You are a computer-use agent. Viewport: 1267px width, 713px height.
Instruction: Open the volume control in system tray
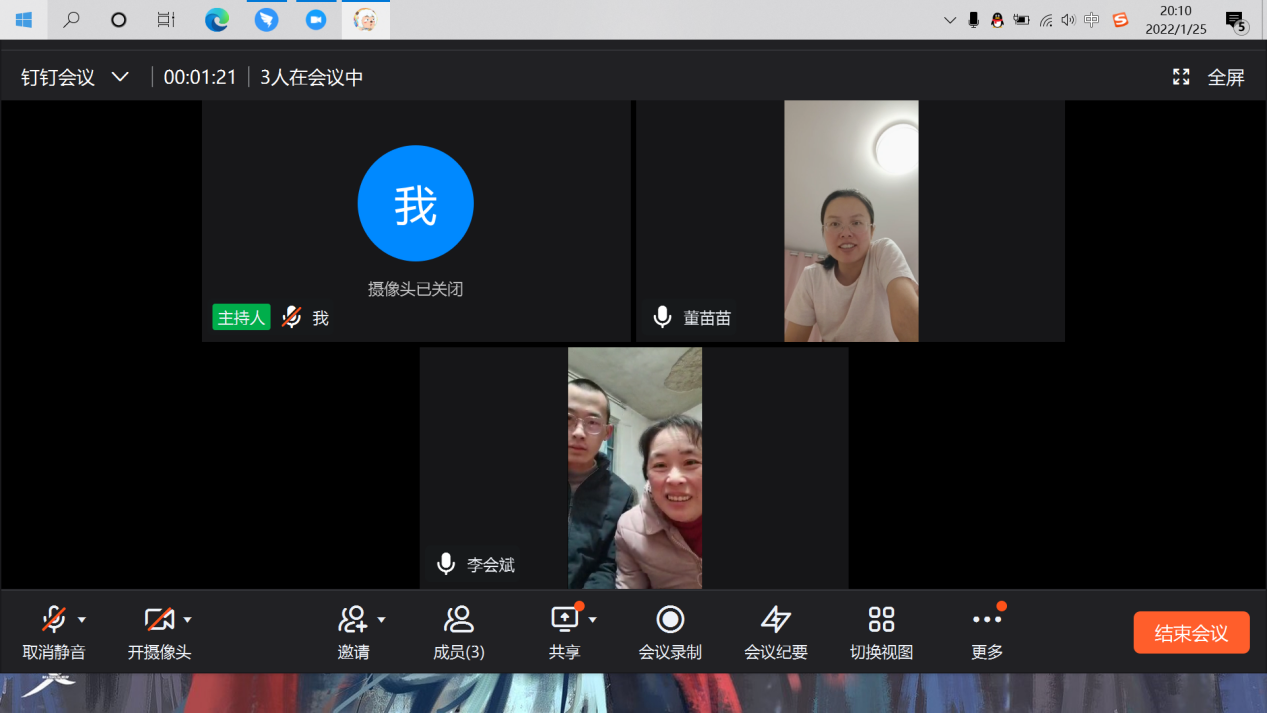click(x=1068, y=20)
